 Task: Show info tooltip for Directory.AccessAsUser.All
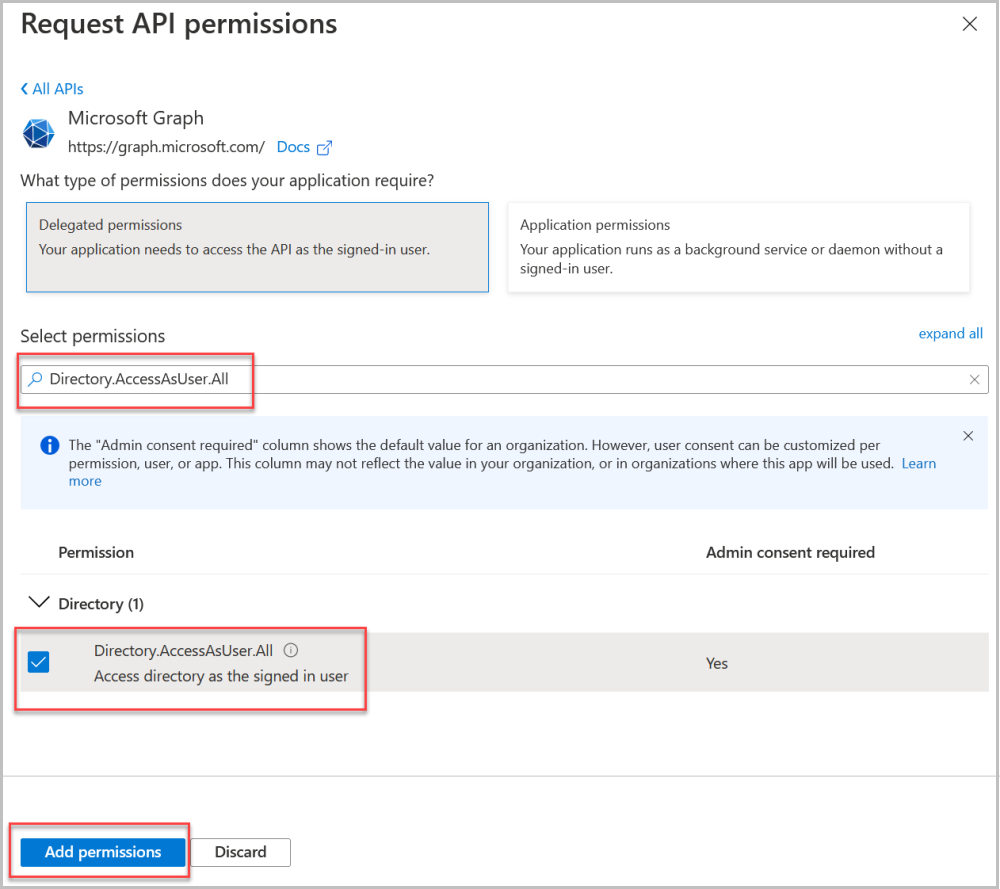[291, 650]
